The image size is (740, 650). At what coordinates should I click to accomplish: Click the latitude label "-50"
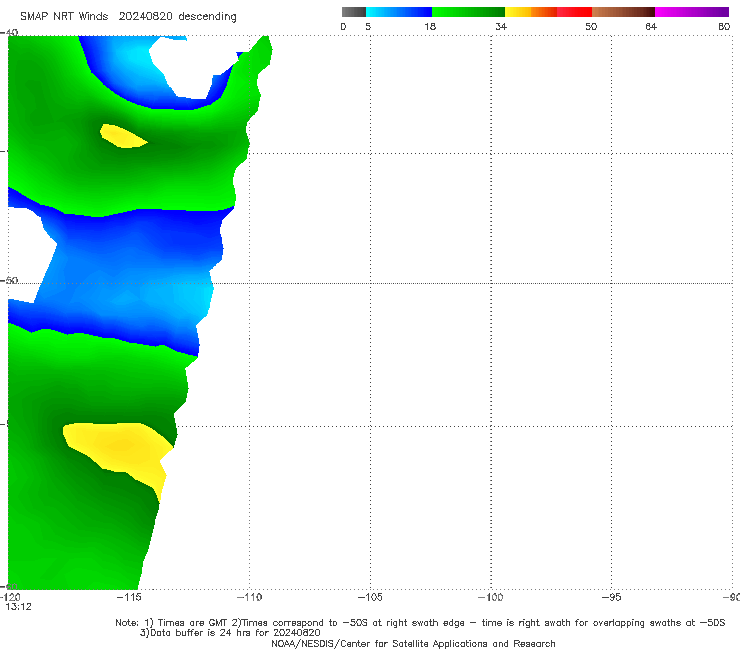pos(9,281)
